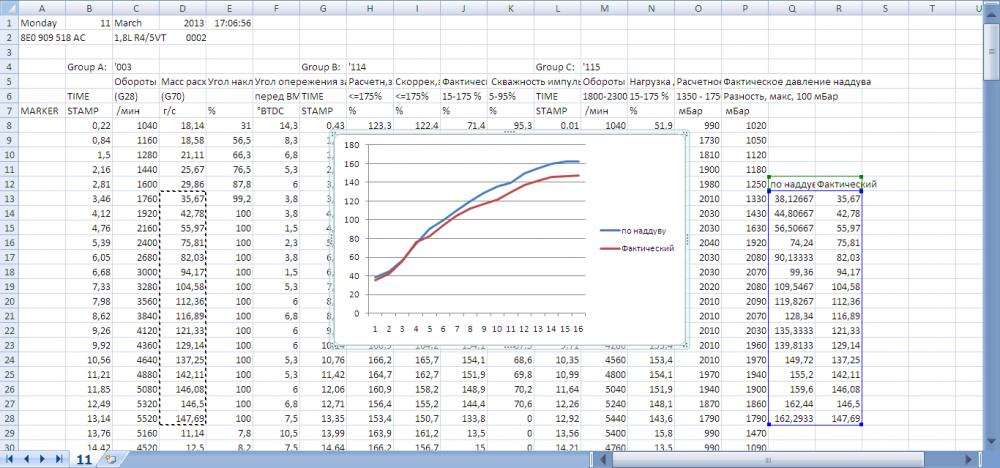Click the time cell 17:06:56

coord(230,23)
